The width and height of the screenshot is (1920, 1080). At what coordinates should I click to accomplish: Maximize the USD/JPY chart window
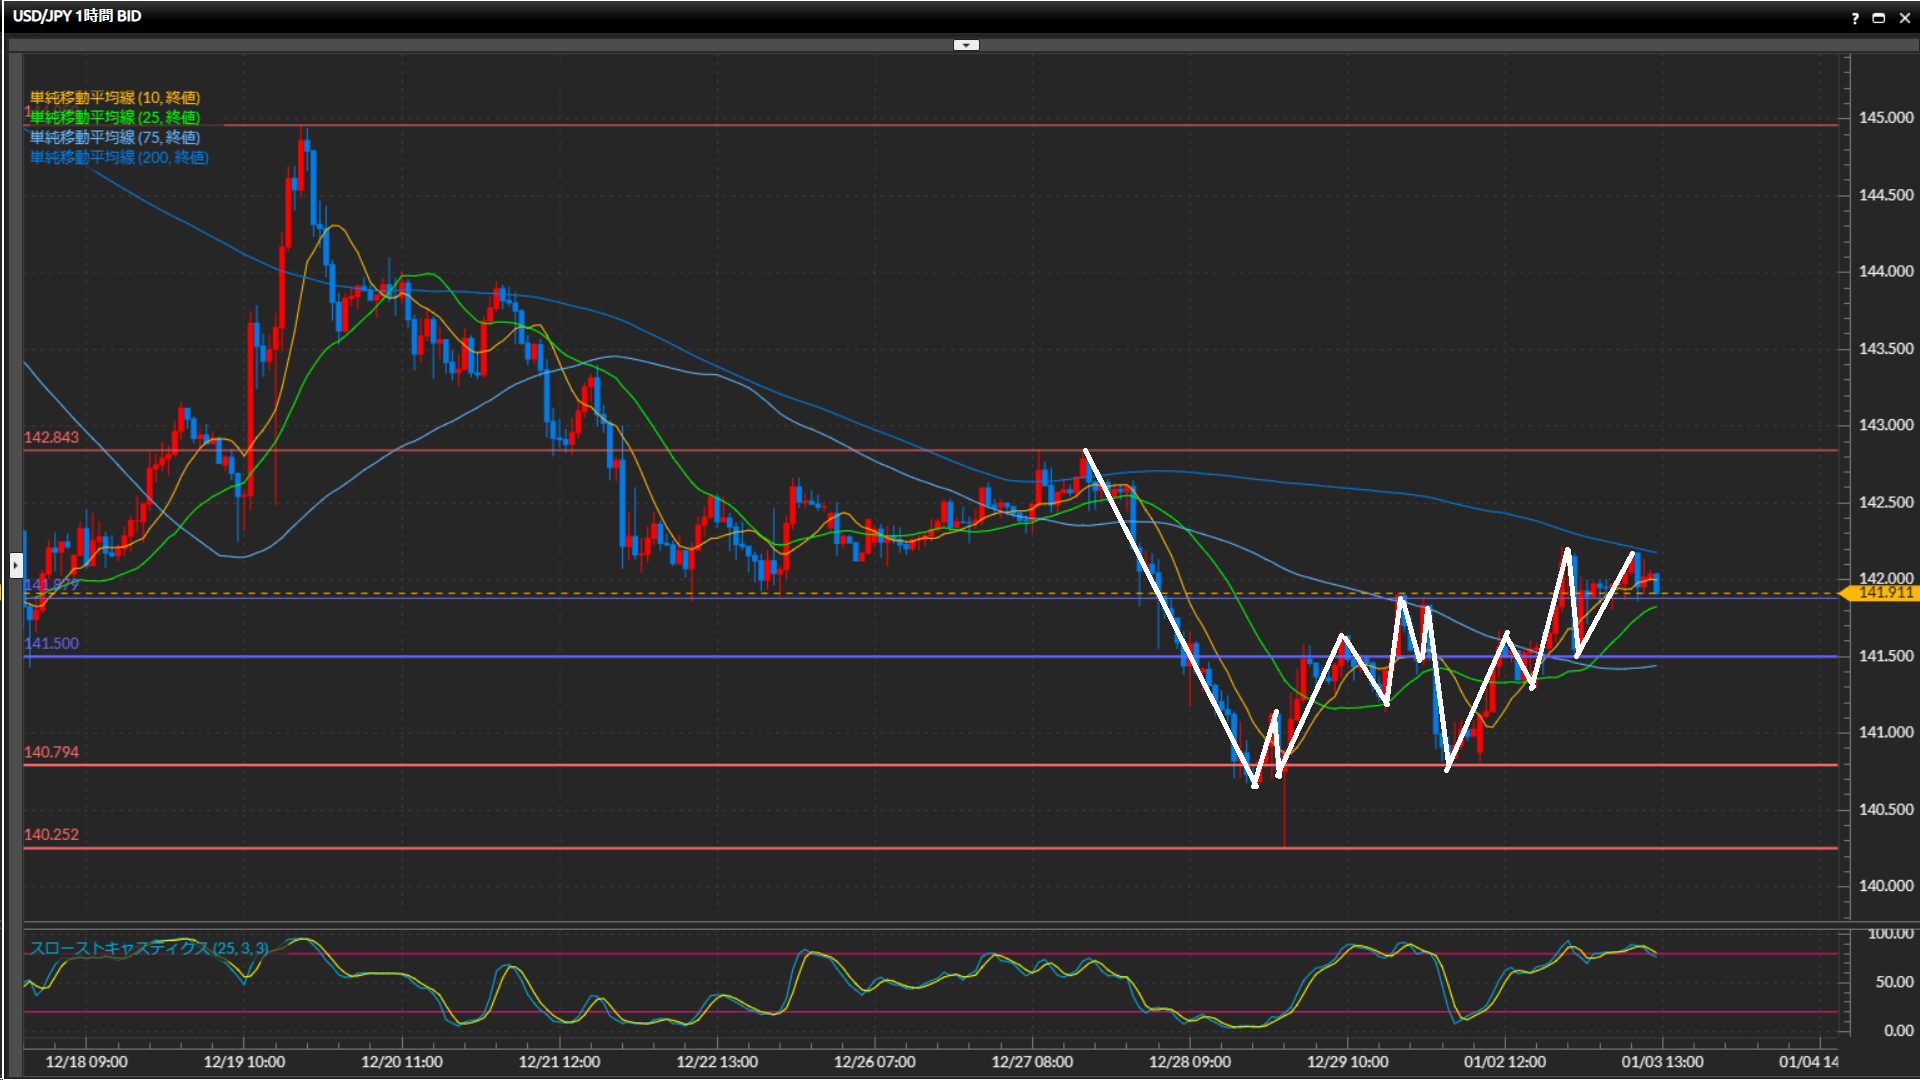pyautogui.click(x=1879, y=18)
